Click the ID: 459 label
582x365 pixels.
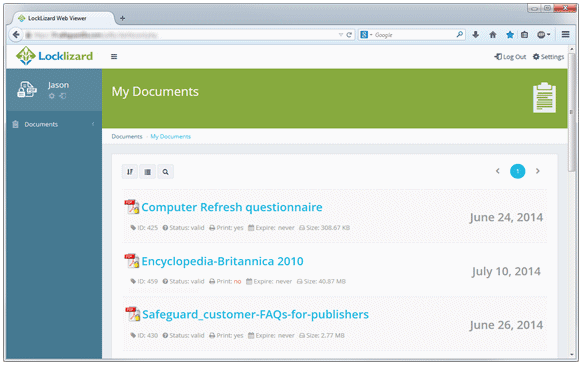144,281
